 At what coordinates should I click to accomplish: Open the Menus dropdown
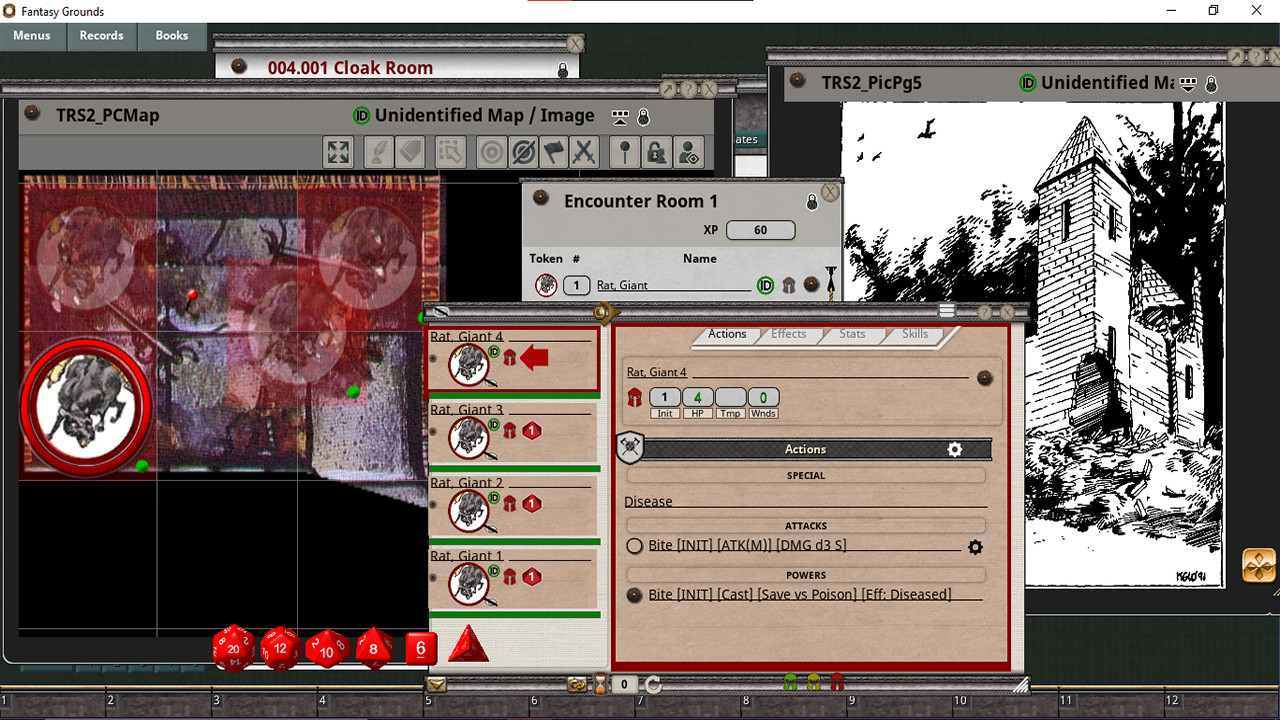coord(32,36)
